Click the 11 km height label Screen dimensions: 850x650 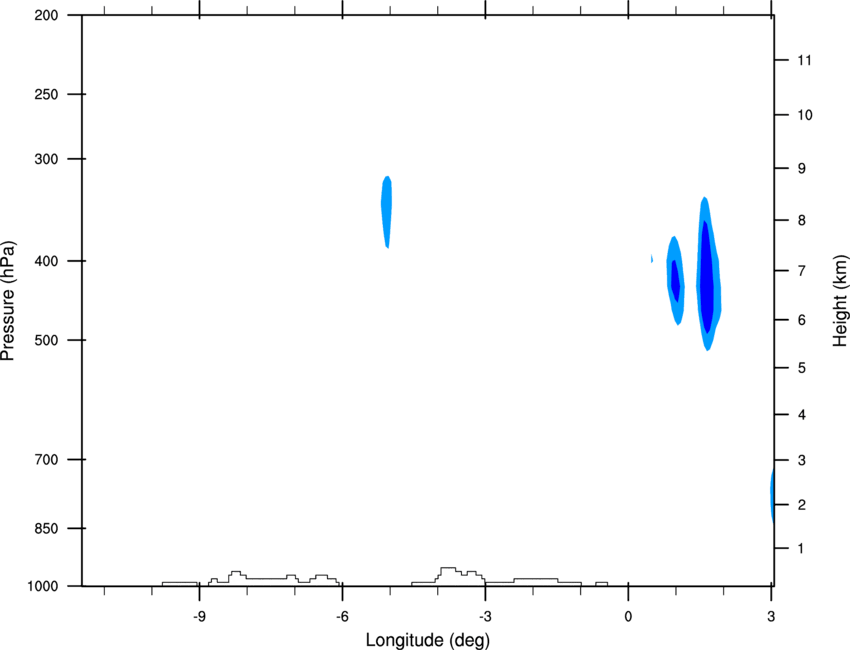[x=804, y=60]
